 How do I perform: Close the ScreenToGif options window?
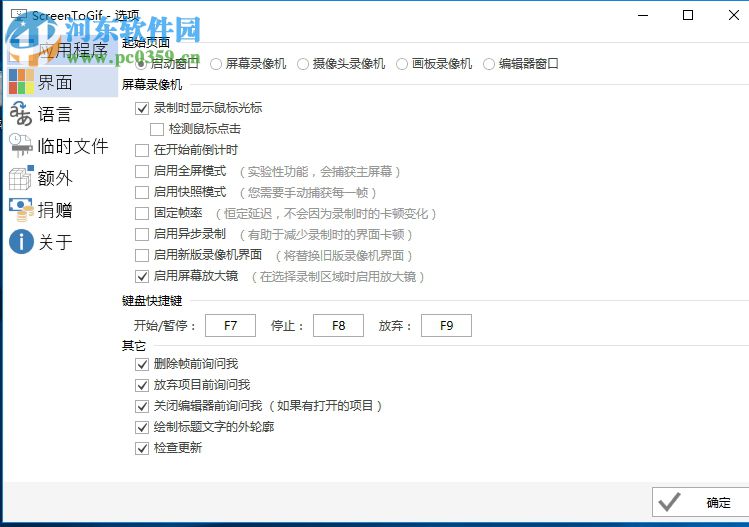pos(734,15)
